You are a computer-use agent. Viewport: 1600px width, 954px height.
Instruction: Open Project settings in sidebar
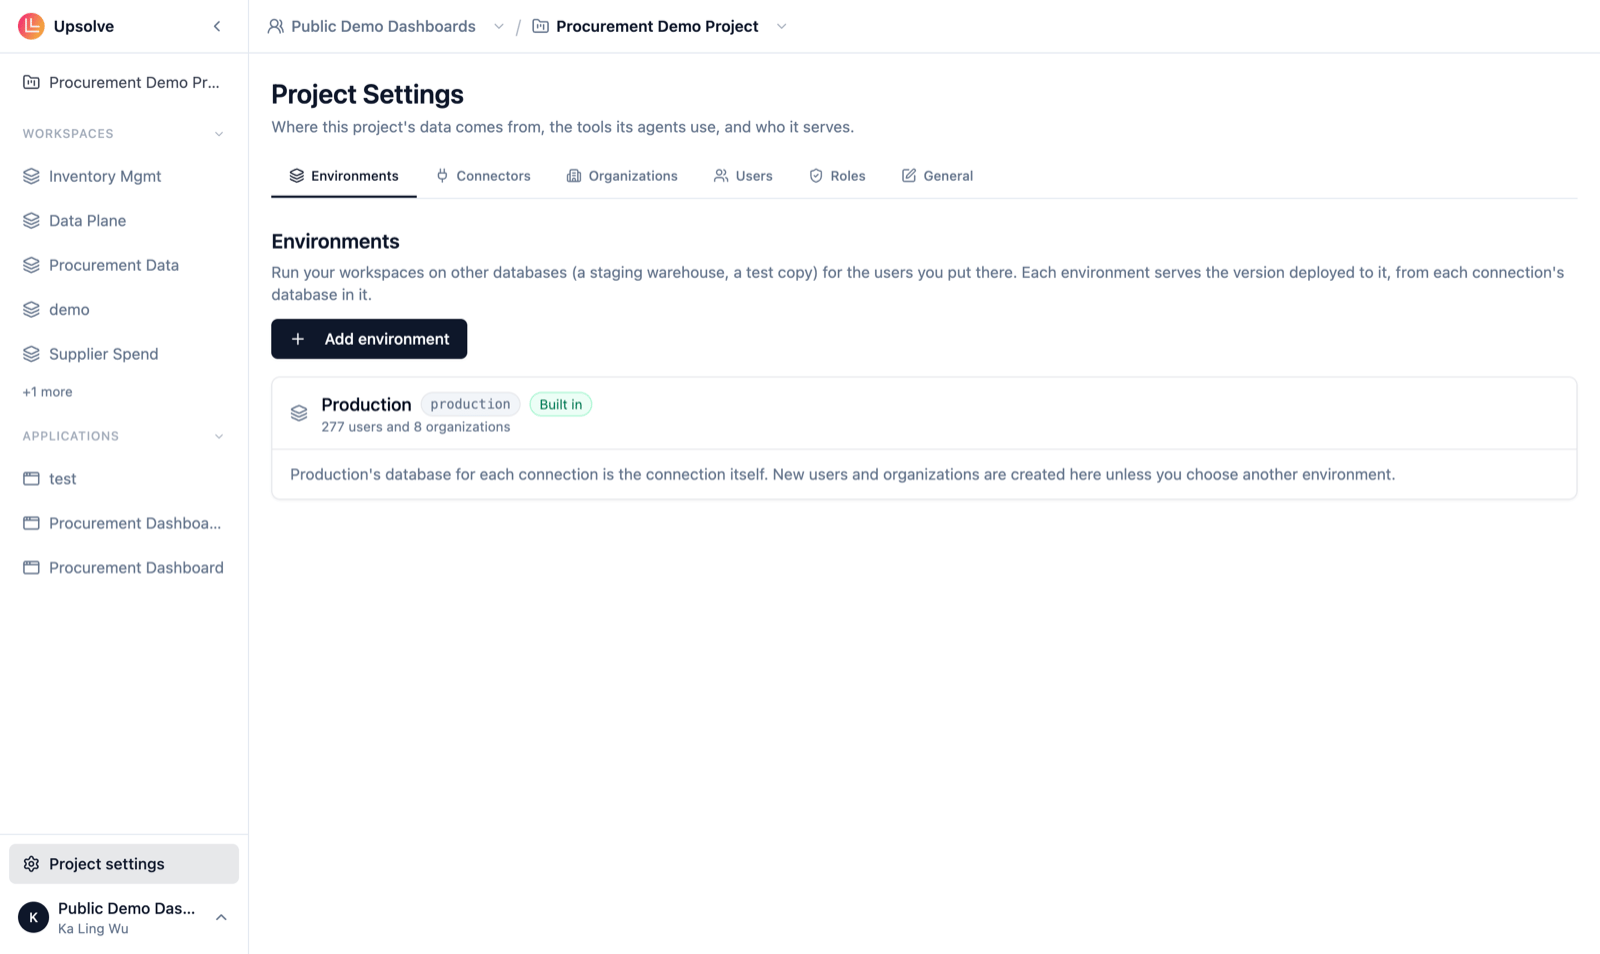tap(124, 864)
